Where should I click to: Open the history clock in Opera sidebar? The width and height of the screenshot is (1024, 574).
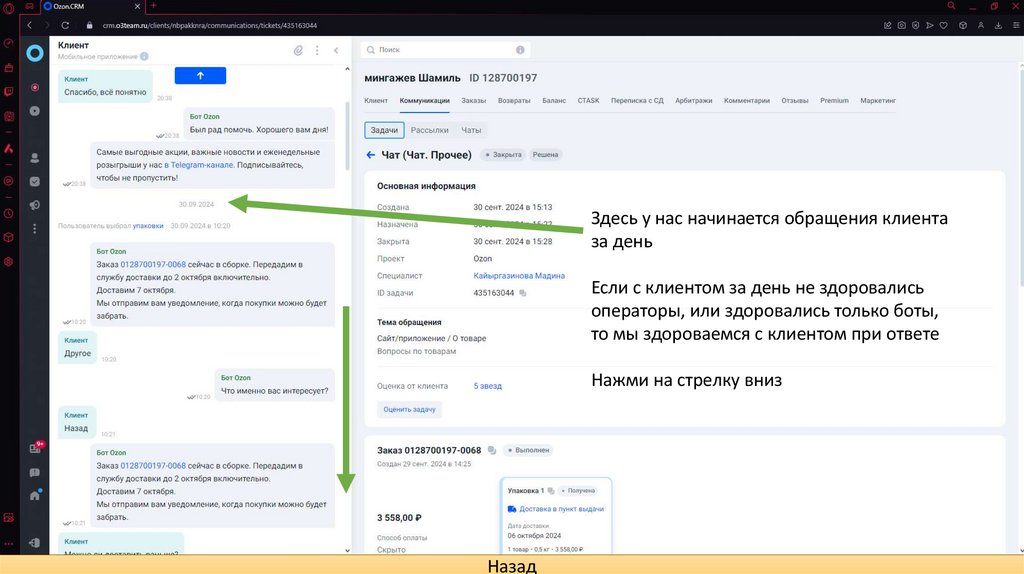pyautogui.click(x=8, y=213)
